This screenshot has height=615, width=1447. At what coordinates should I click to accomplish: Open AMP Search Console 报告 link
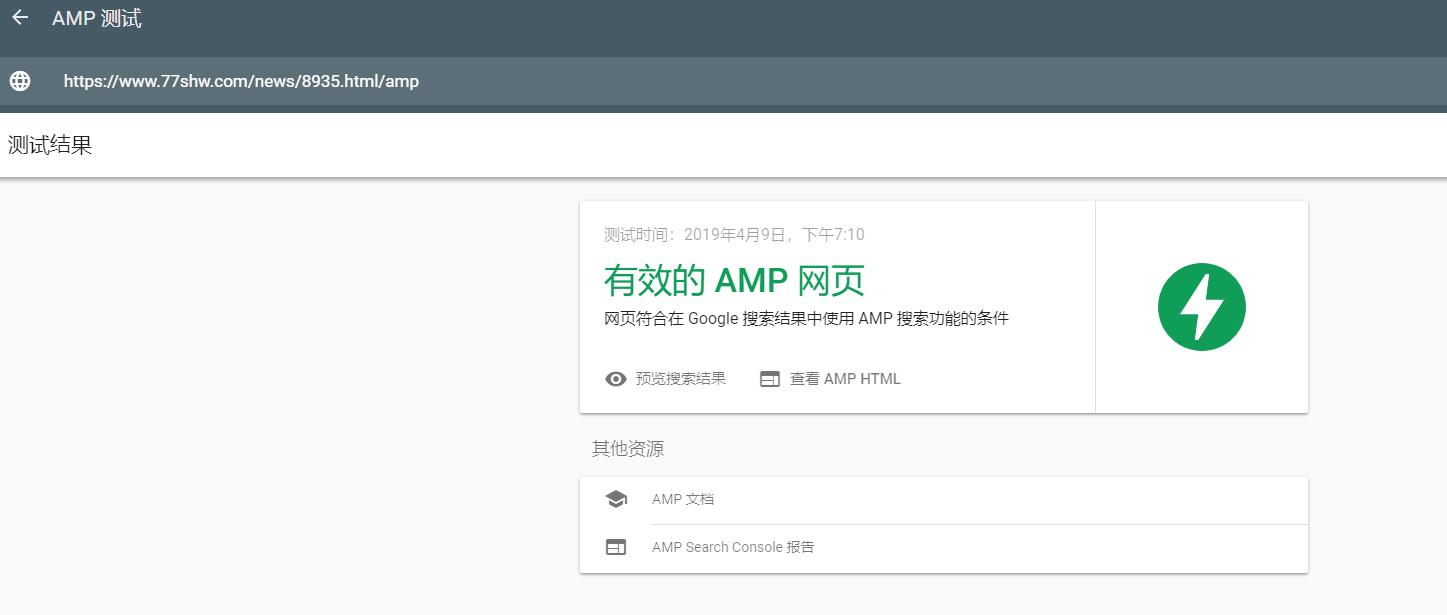(733, 548)
